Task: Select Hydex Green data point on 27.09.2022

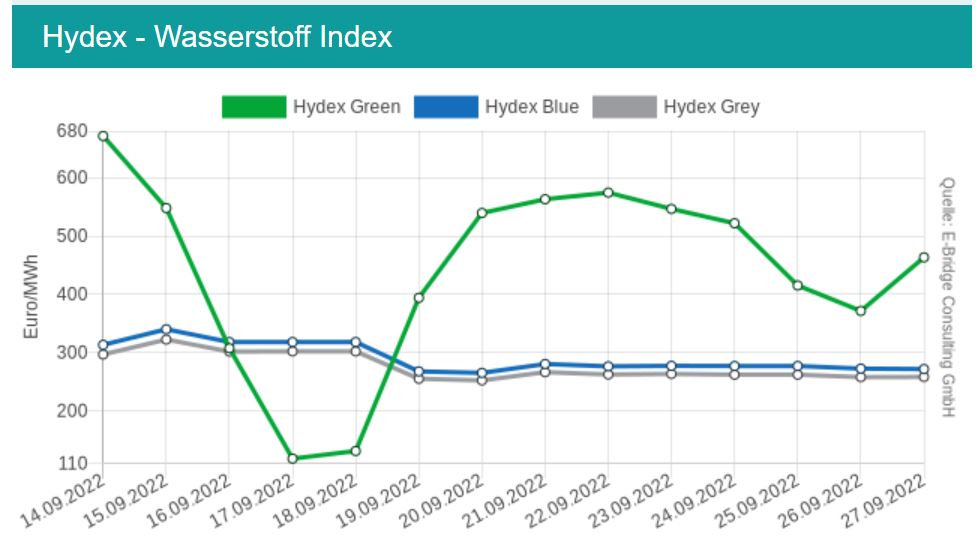Action: (x=924, y=258)
